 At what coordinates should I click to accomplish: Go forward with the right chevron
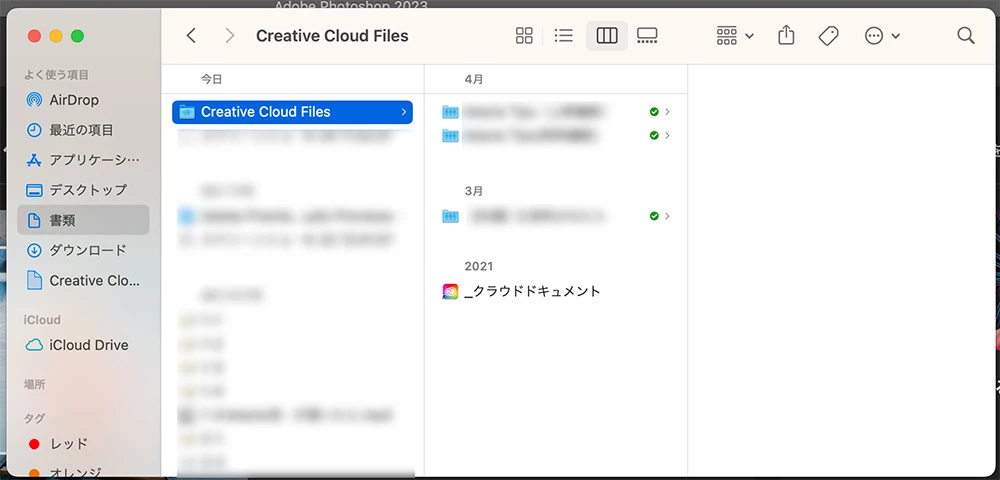(x=230, y=36)
